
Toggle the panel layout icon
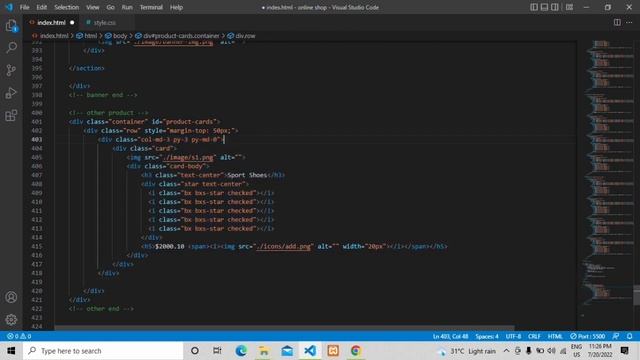coord(544,7)
